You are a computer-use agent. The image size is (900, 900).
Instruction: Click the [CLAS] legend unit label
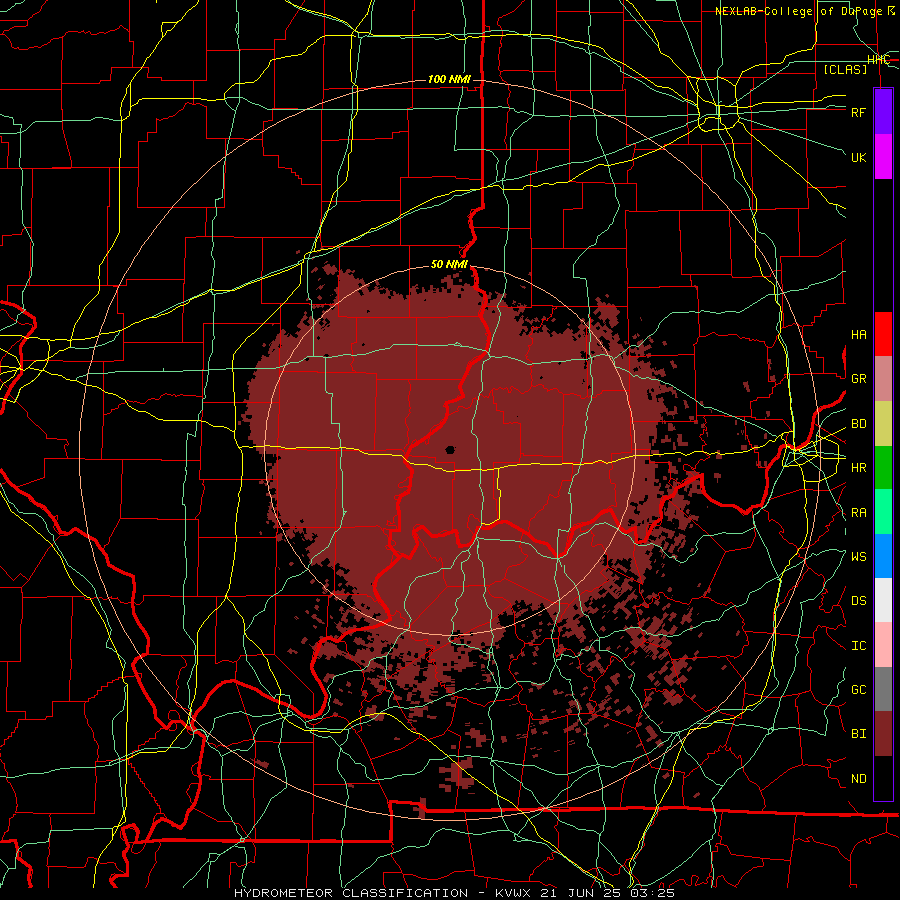click(x=845, y=69)
